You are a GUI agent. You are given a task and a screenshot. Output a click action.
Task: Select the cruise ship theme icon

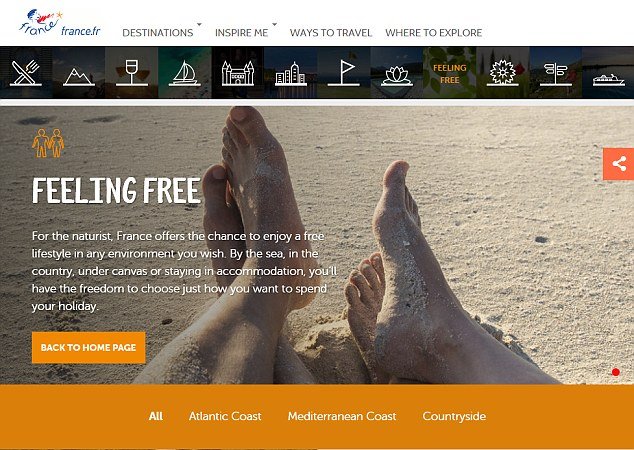pos(608,73)
